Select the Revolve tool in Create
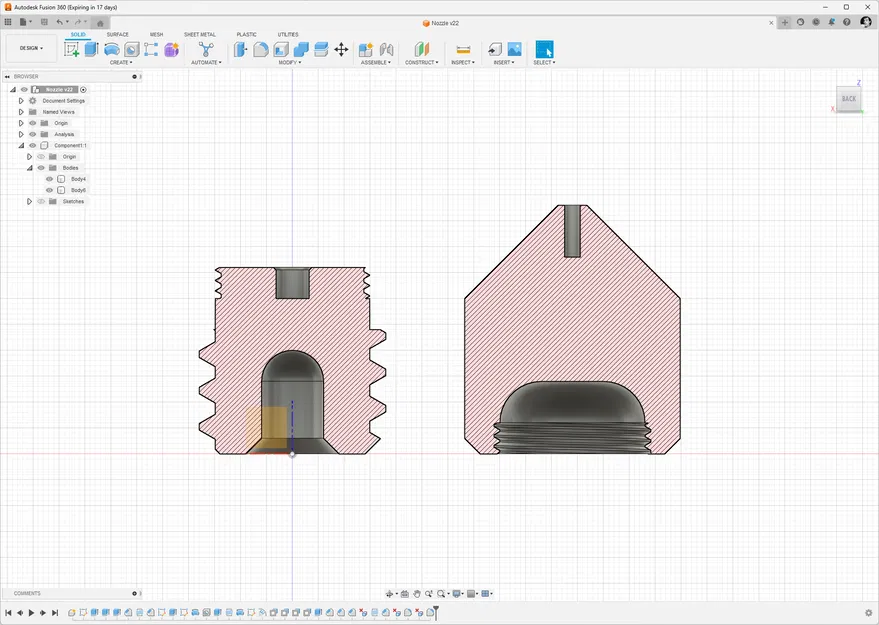Image resolution: width=879 pixels, height=625 pixels. (112, 49)
